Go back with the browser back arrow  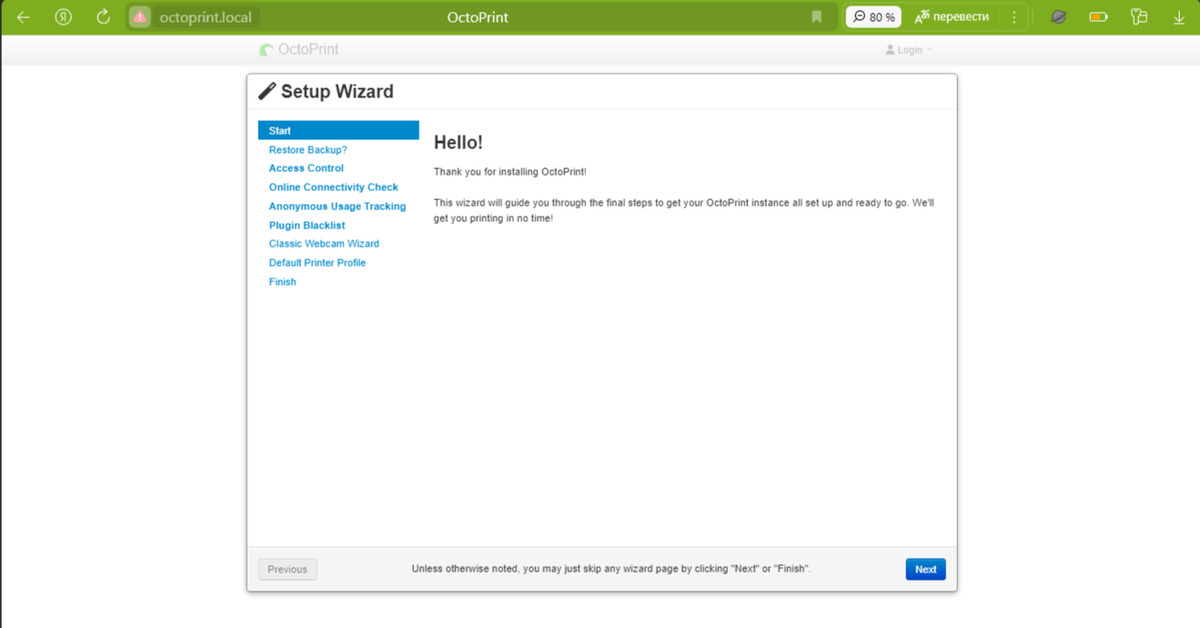pos(23,17)
